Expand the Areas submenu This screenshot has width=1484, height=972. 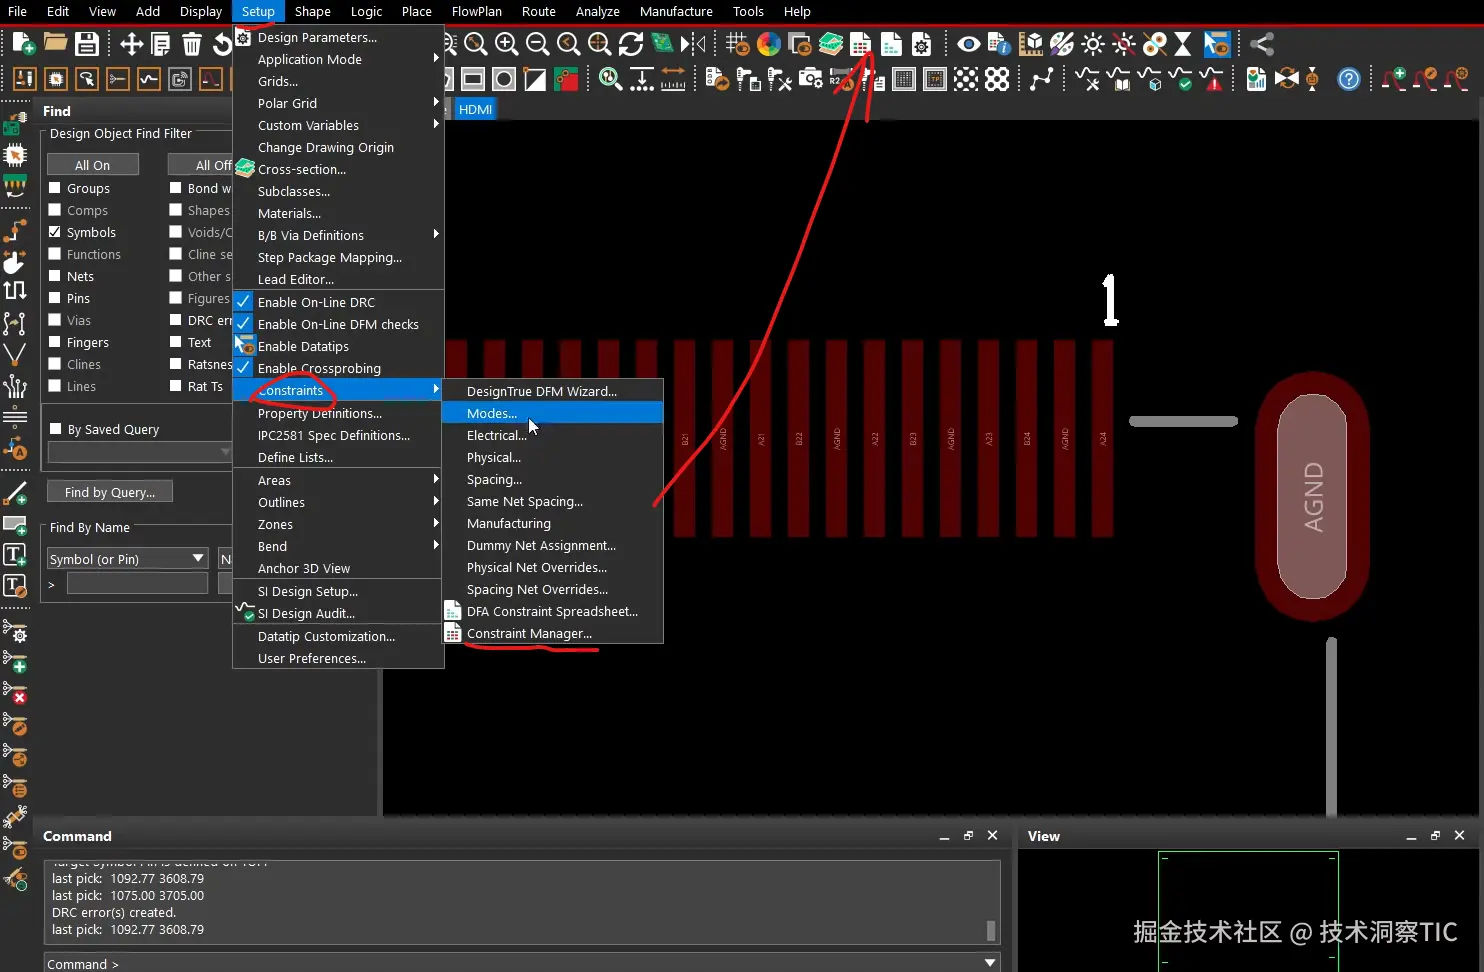[338, 480]
